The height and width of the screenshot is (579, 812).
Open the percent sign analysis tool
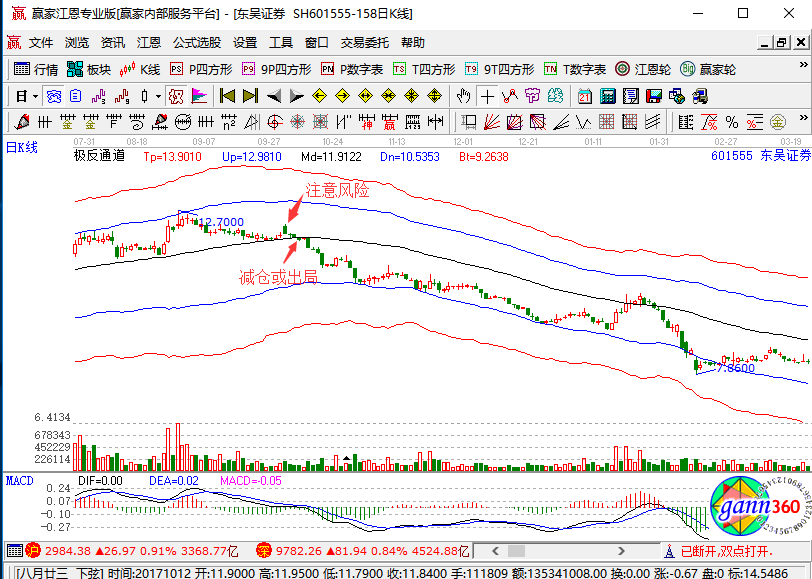pyautogui.click(x=731, y=122)
